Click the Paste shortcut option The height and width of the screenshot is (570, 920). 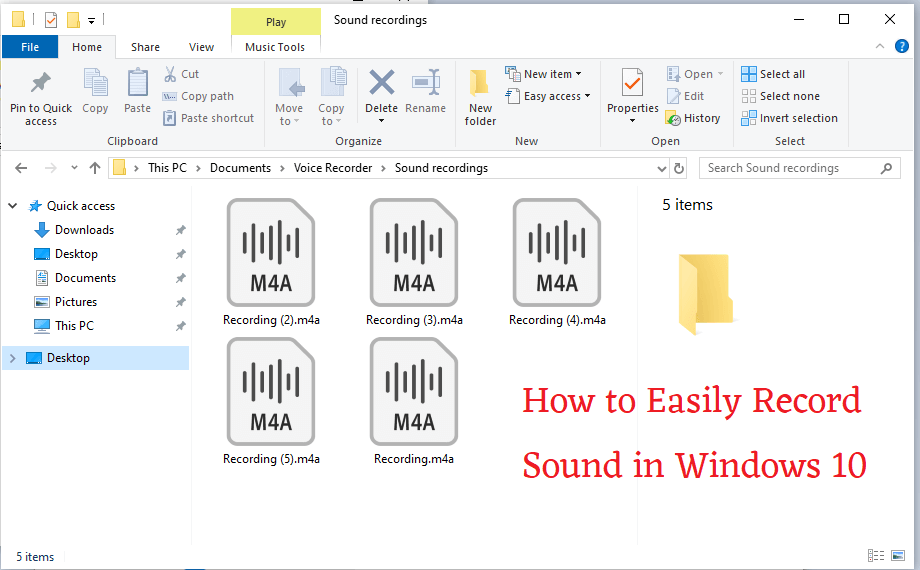point(208,118)
